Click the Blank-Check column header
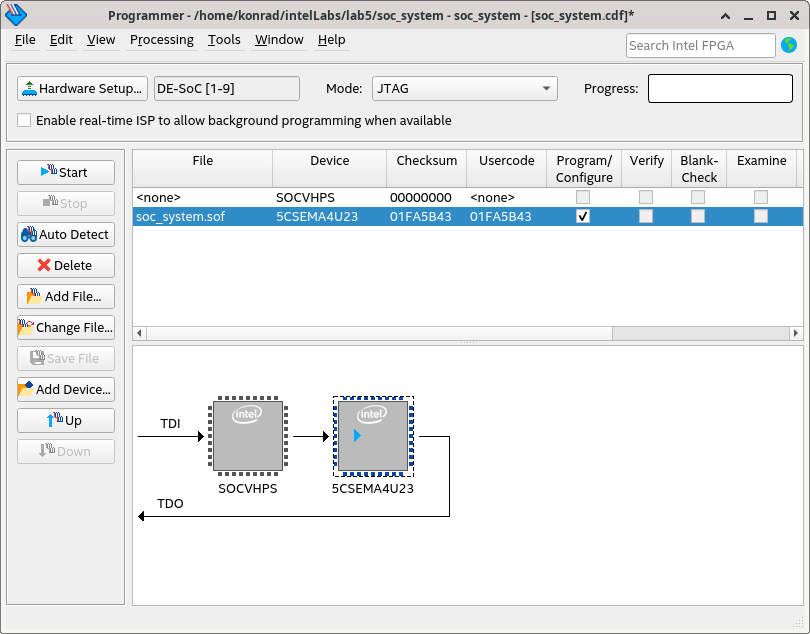 click(x=699, y=169)
